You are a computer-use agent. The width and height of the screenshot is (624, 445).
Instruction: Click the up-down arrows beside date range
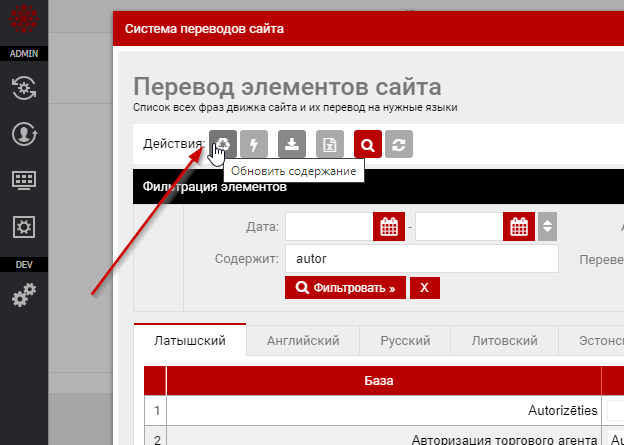(x=546, y=227)
